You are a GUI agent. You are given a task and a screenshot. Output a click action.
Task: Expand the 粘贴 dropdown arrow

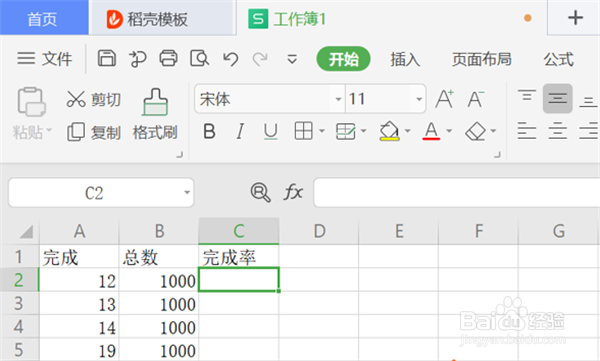[49, 131]
